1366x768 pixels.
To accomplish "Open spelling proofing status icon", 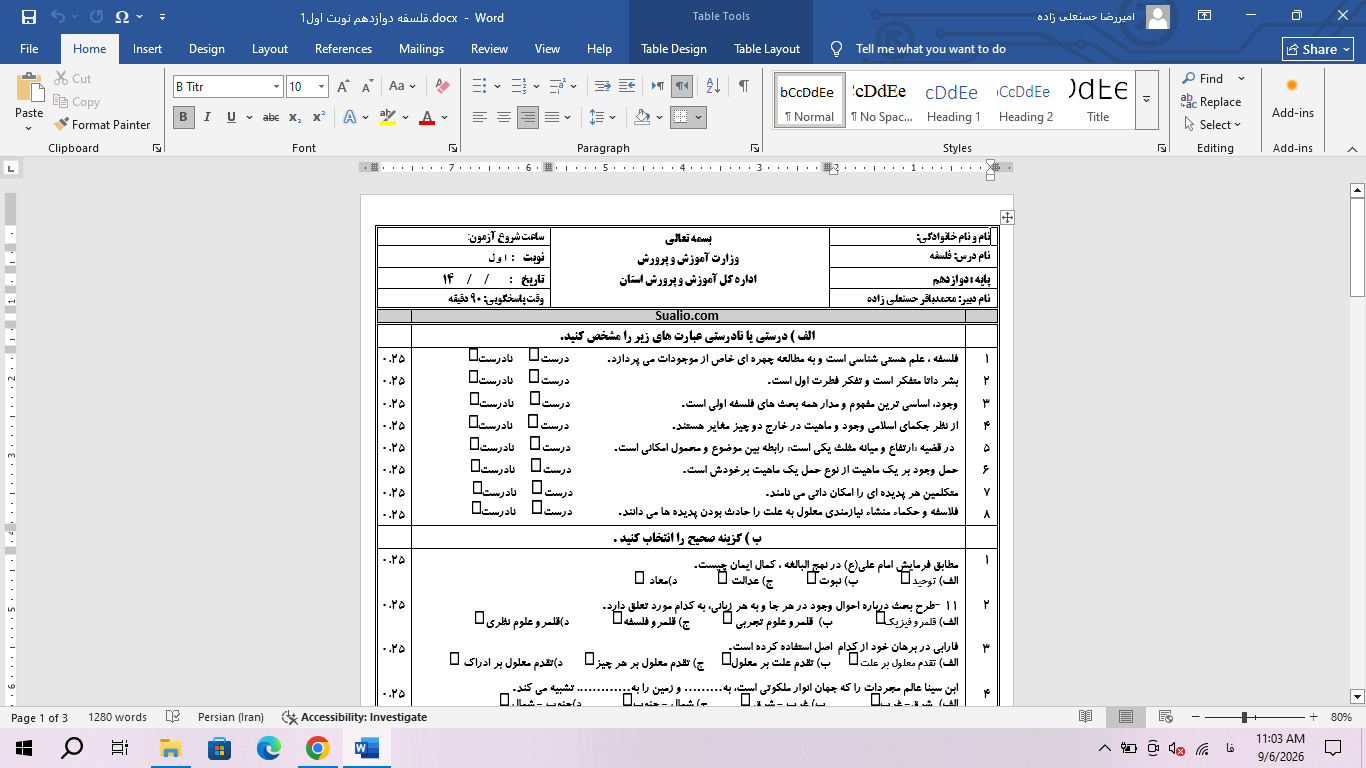I will 172,717.
